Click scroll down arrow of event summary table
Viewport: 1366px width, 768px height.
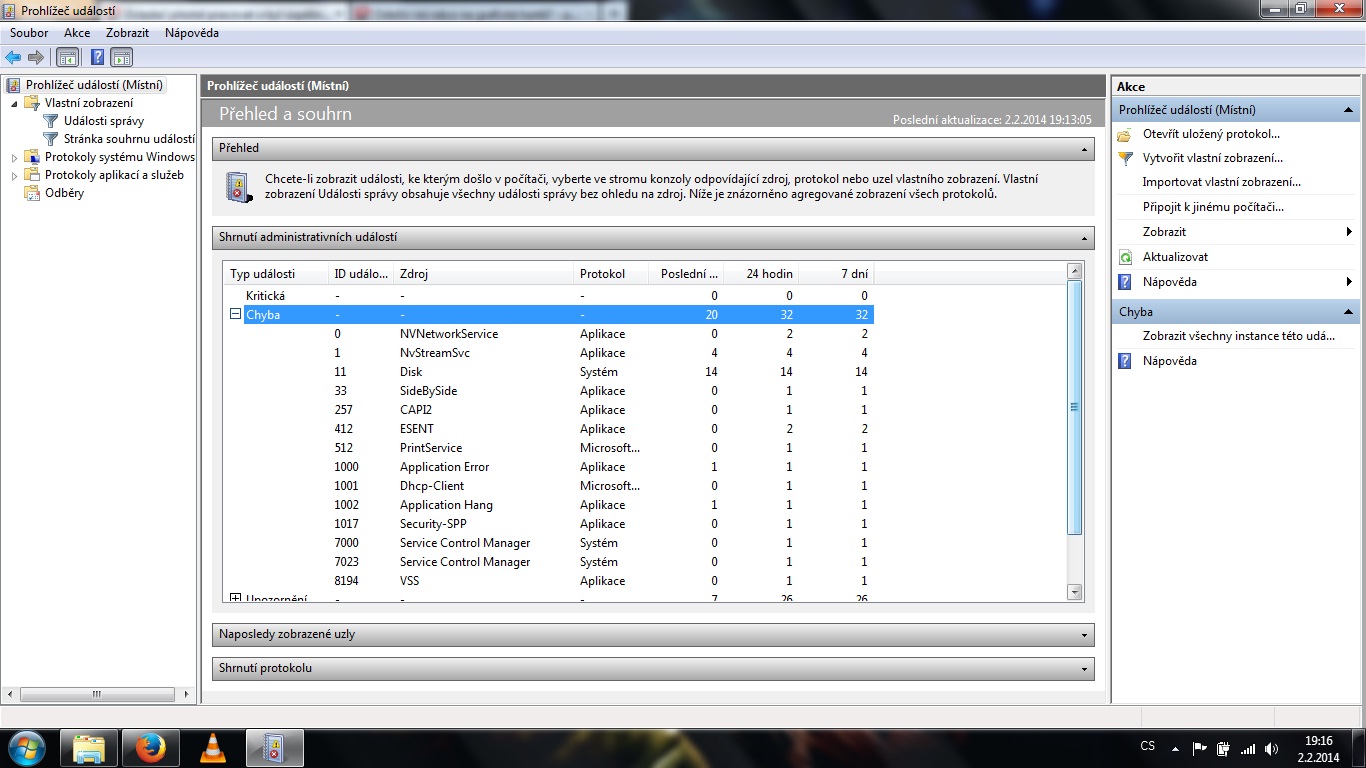tap(1075, 592)
